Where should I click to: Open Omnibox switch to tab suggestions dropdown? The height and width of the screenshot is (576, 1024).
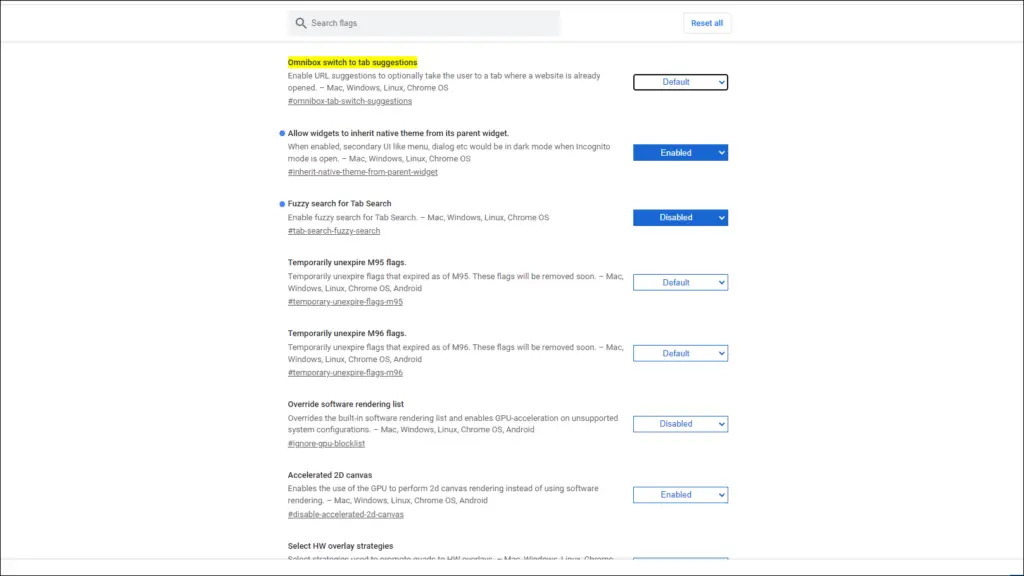click(680, 82)
